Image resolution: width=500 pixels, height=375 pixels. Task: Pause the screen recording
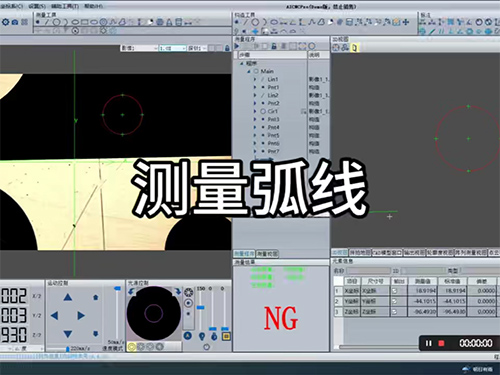coord(429,343)
